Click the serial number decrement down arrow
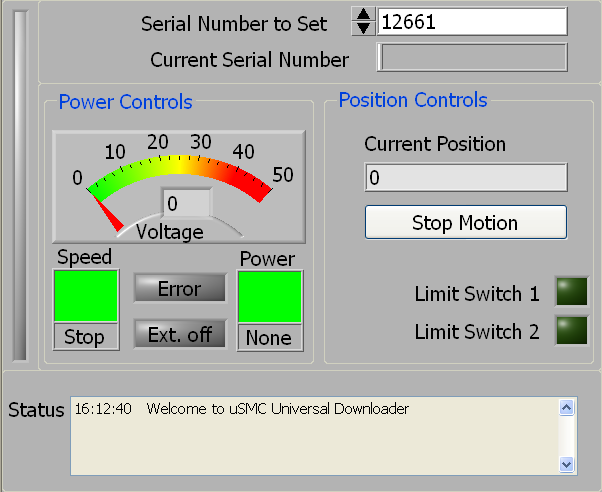This screenshot has width=602, height=492. pyautogui.click(x=364, y=29)
